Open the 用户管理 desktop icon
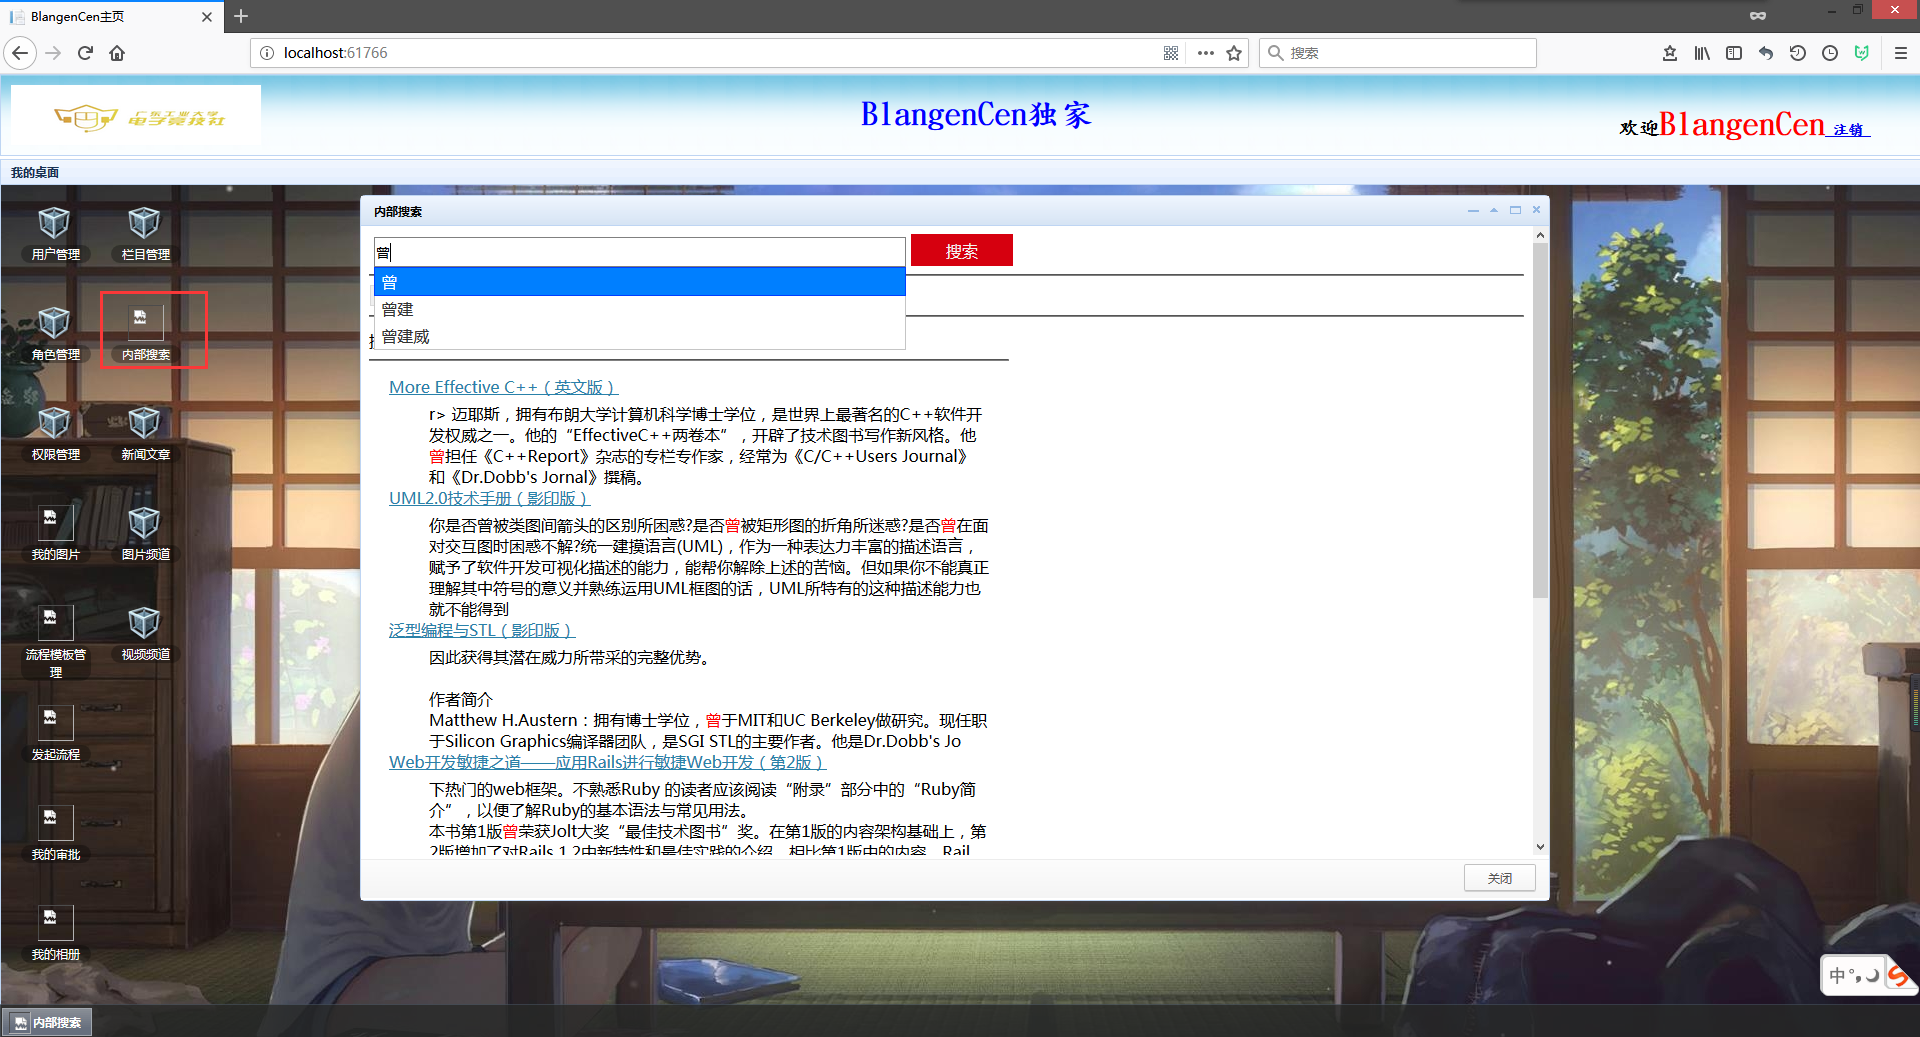 click(55, 233)
